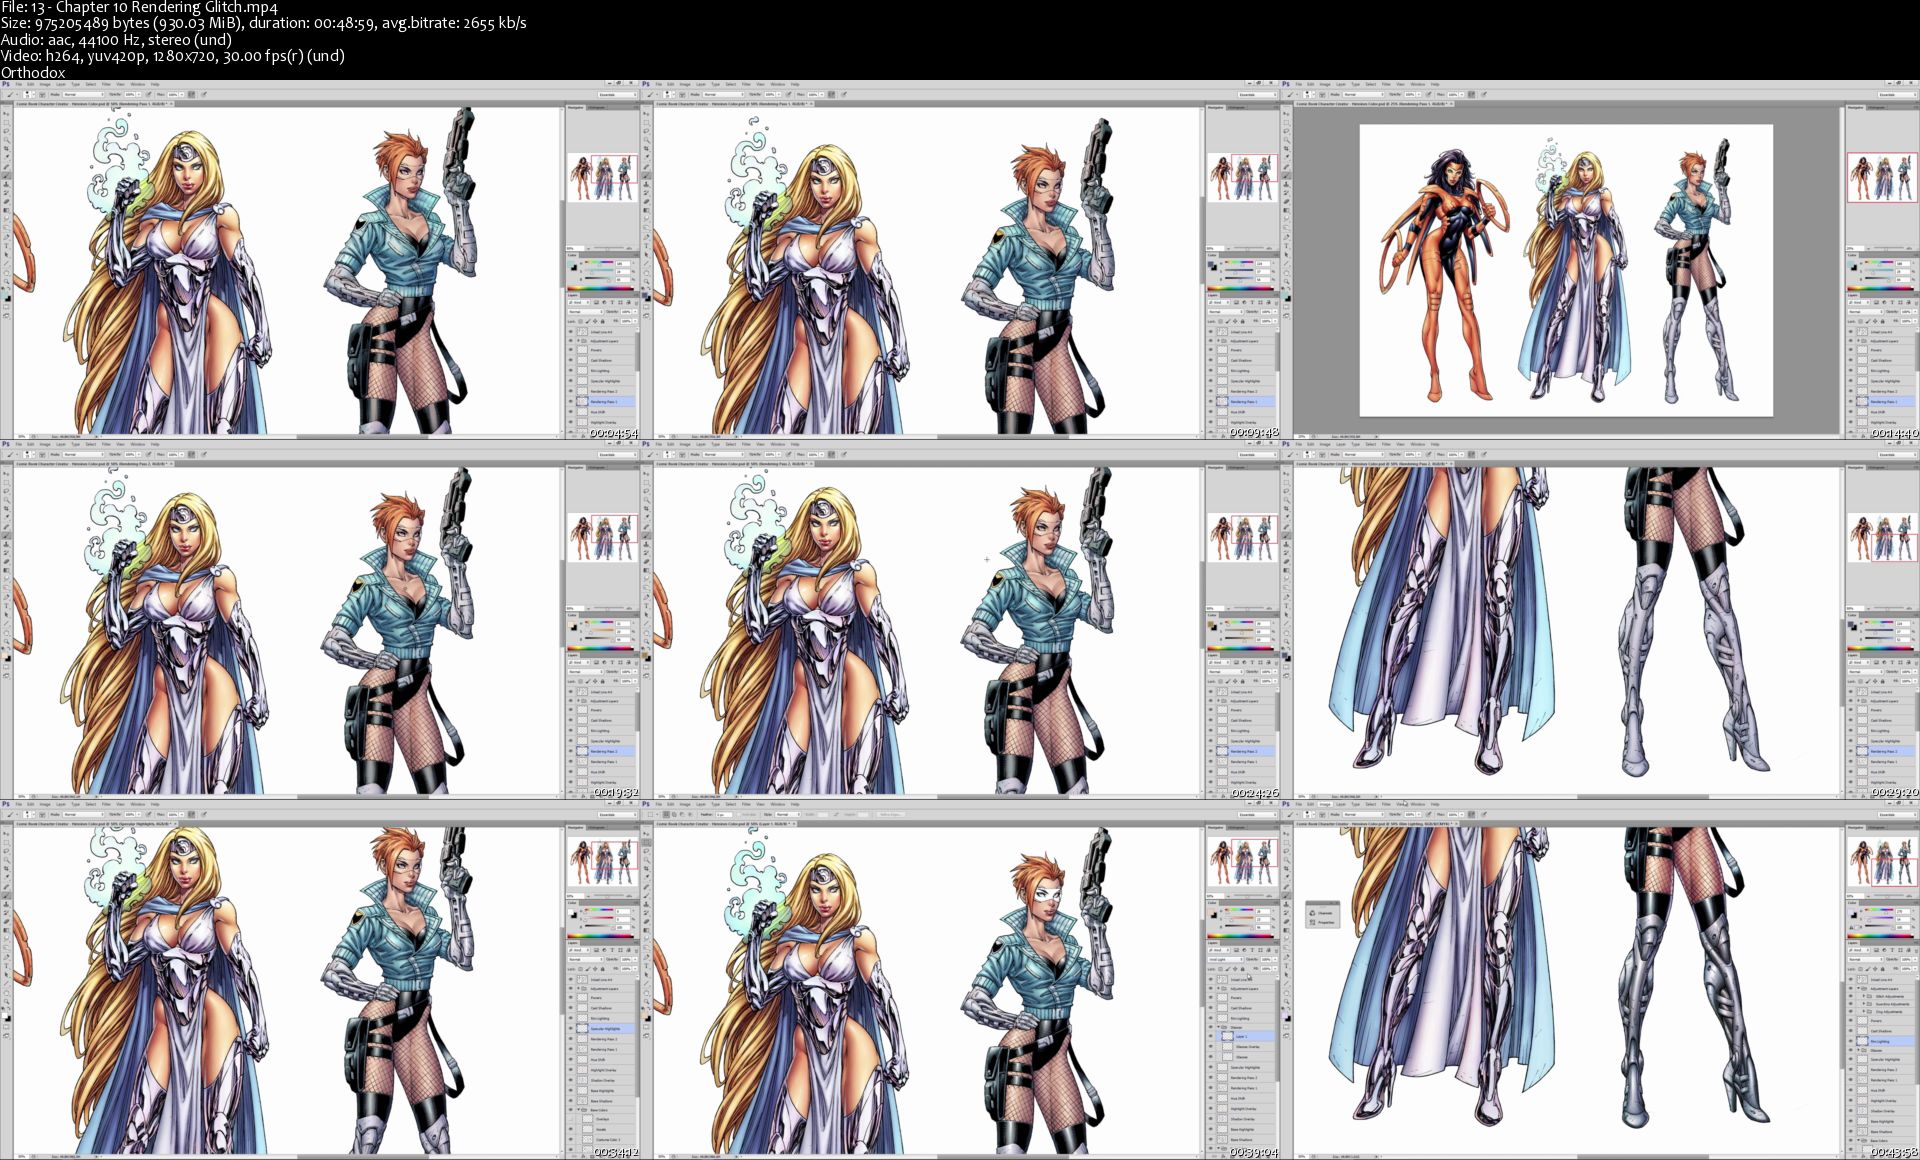The height and width of the screenshot is (1160, 1920).
Task: Open brush Mode dropdown in the 00:04:54 frame
Action: [84, 94]
